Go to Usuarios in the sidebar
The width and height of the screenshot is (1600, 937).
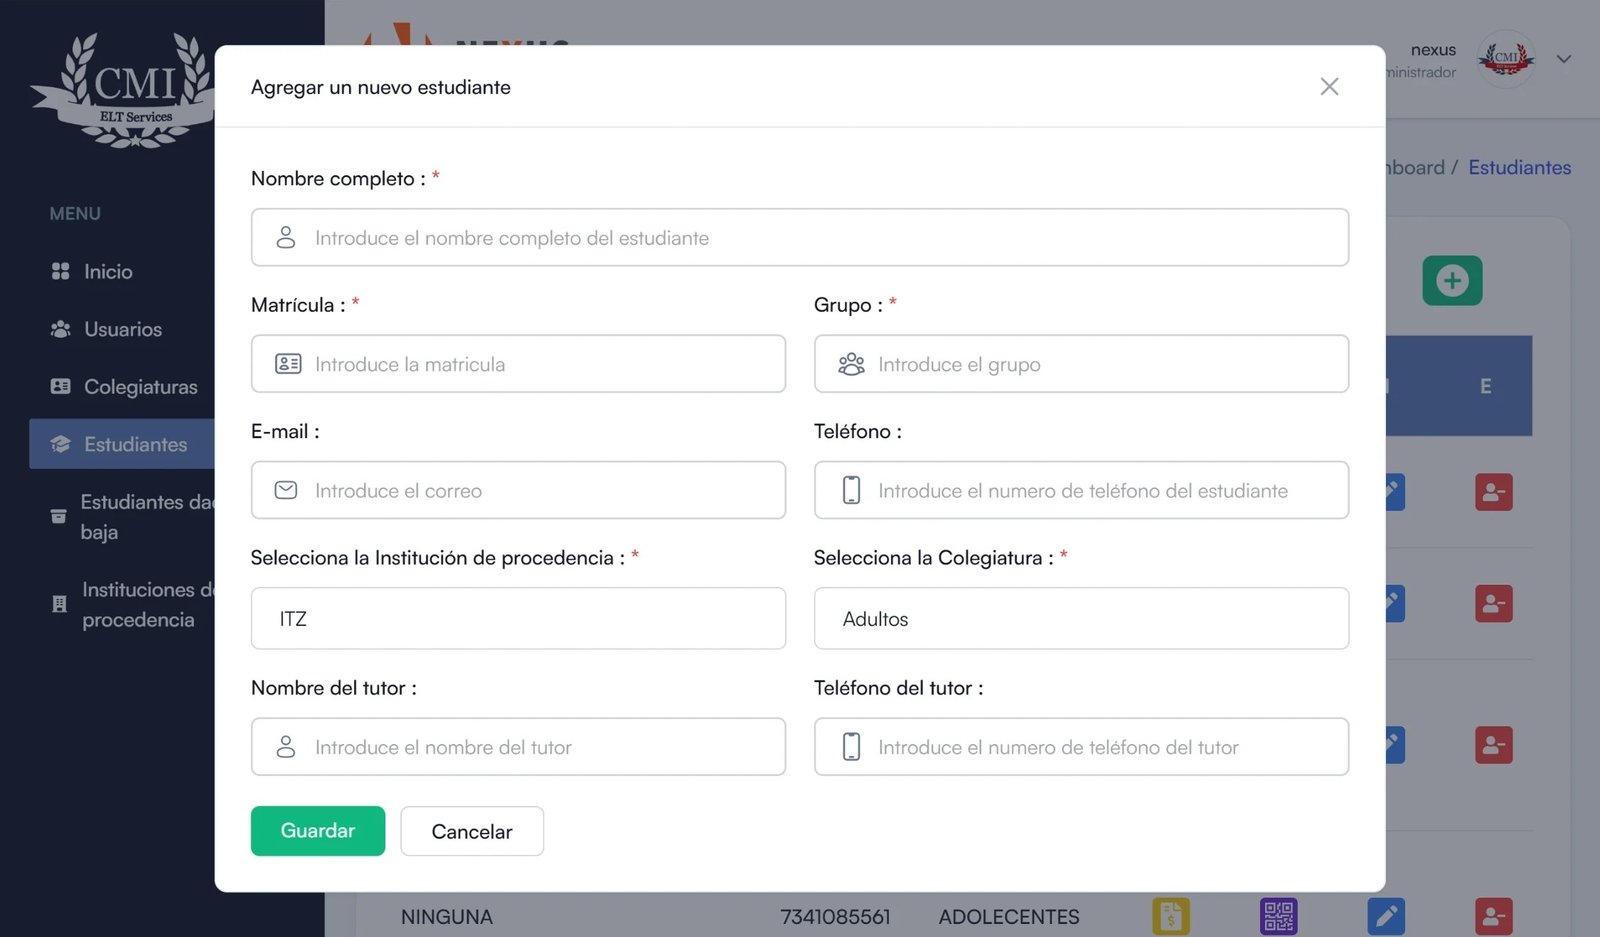(122, 329)
